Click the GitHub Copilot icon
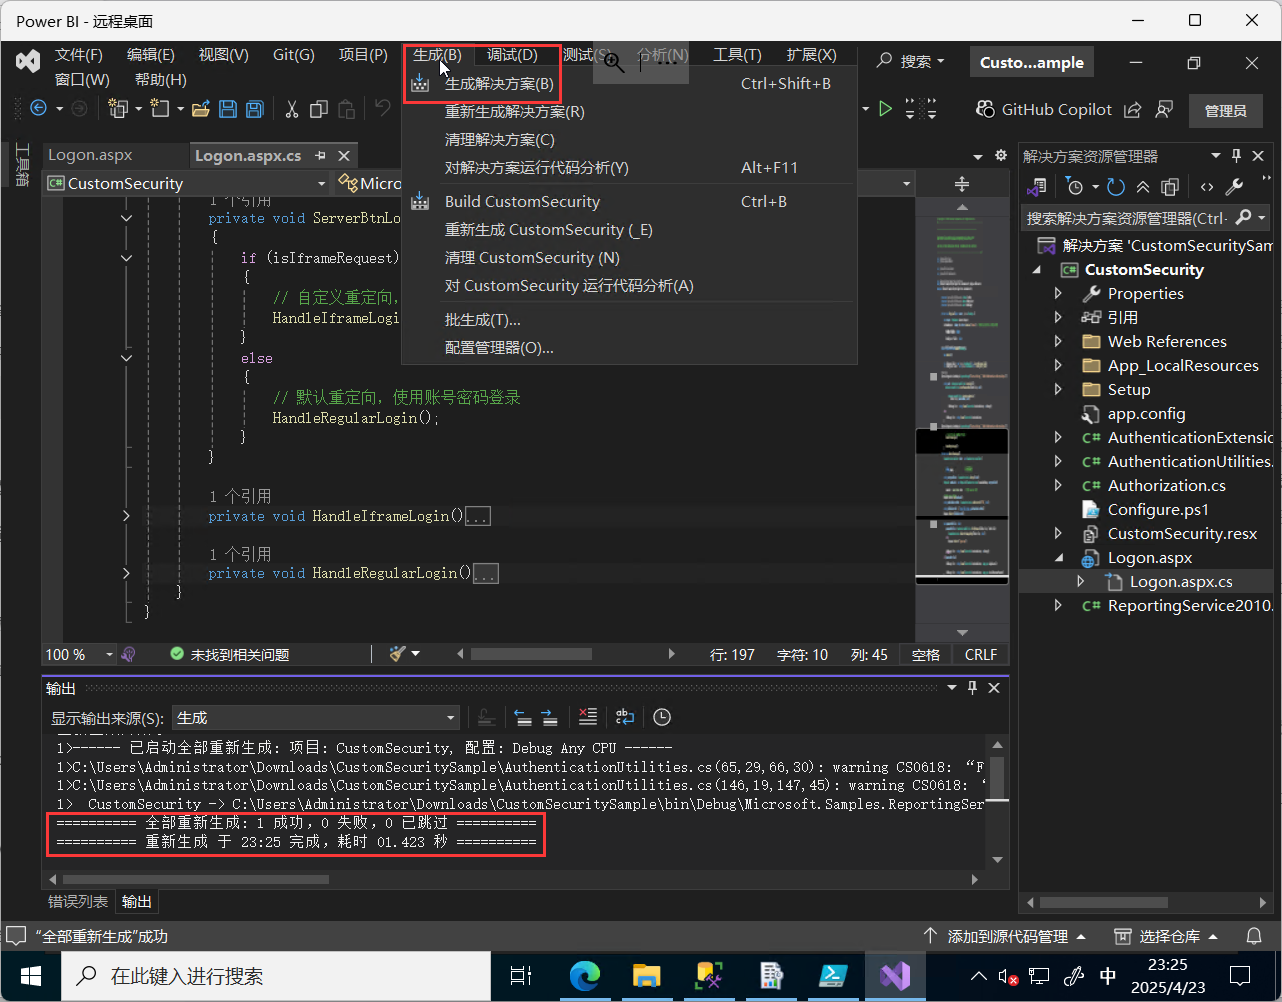 (985, 109)
